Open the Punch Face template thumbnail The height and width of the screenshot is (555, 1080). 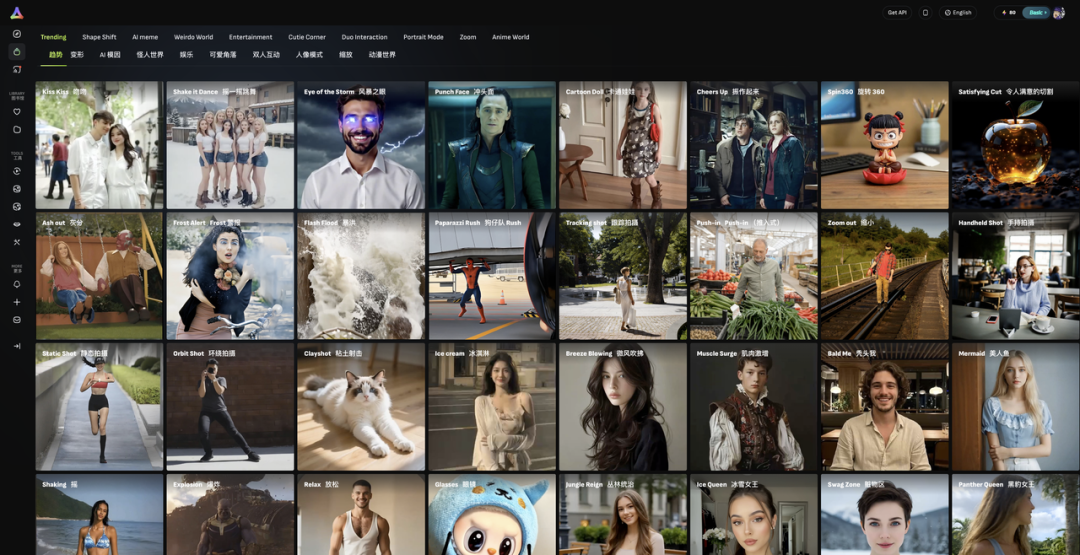point(492,145)
